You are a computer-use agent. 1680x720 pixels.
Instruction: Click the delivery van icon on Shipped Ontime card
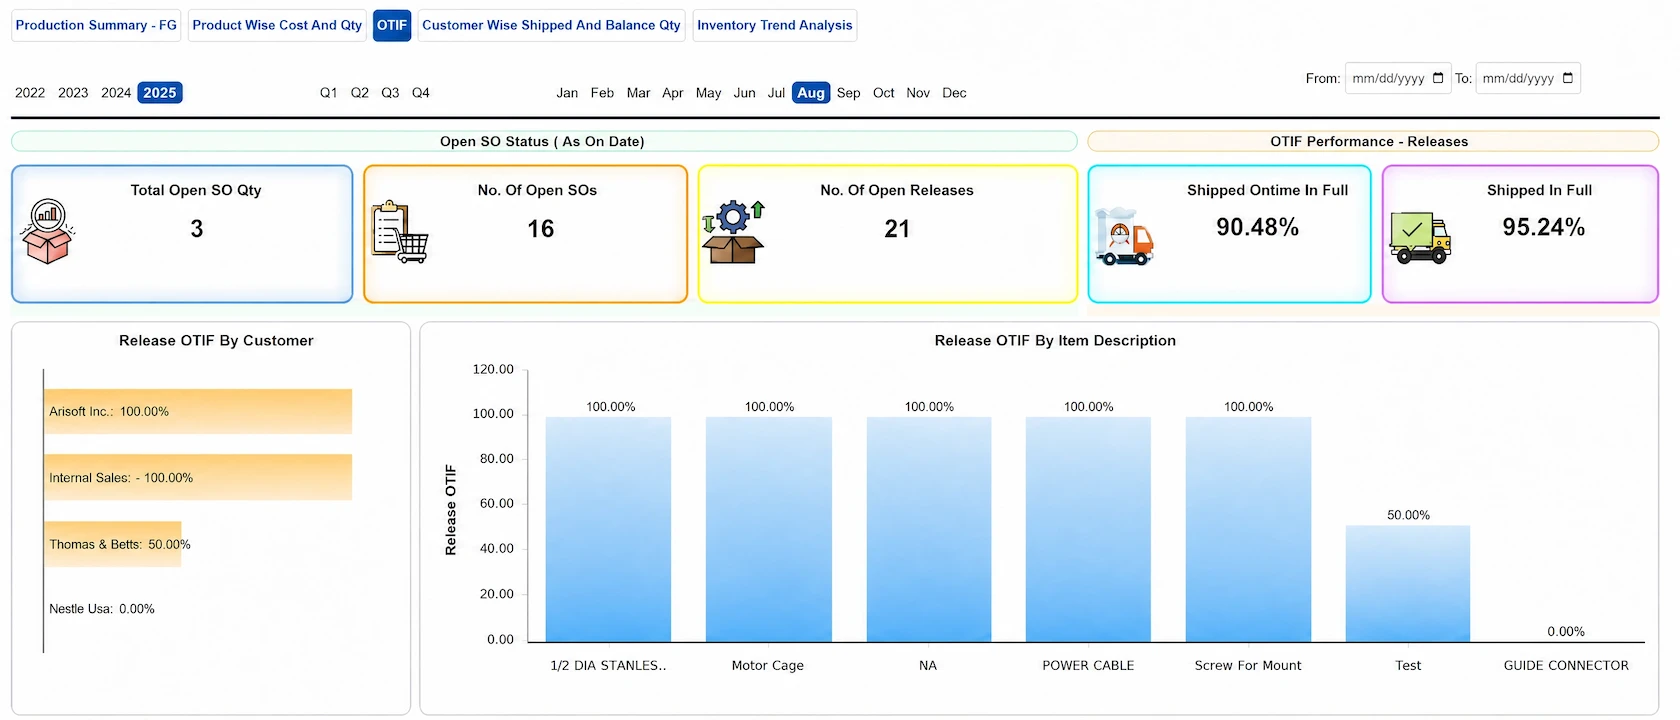tap(1124, 236)
